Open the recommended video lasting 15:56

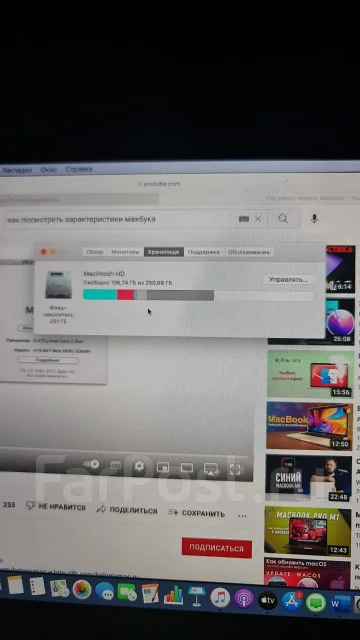point(310,373)
